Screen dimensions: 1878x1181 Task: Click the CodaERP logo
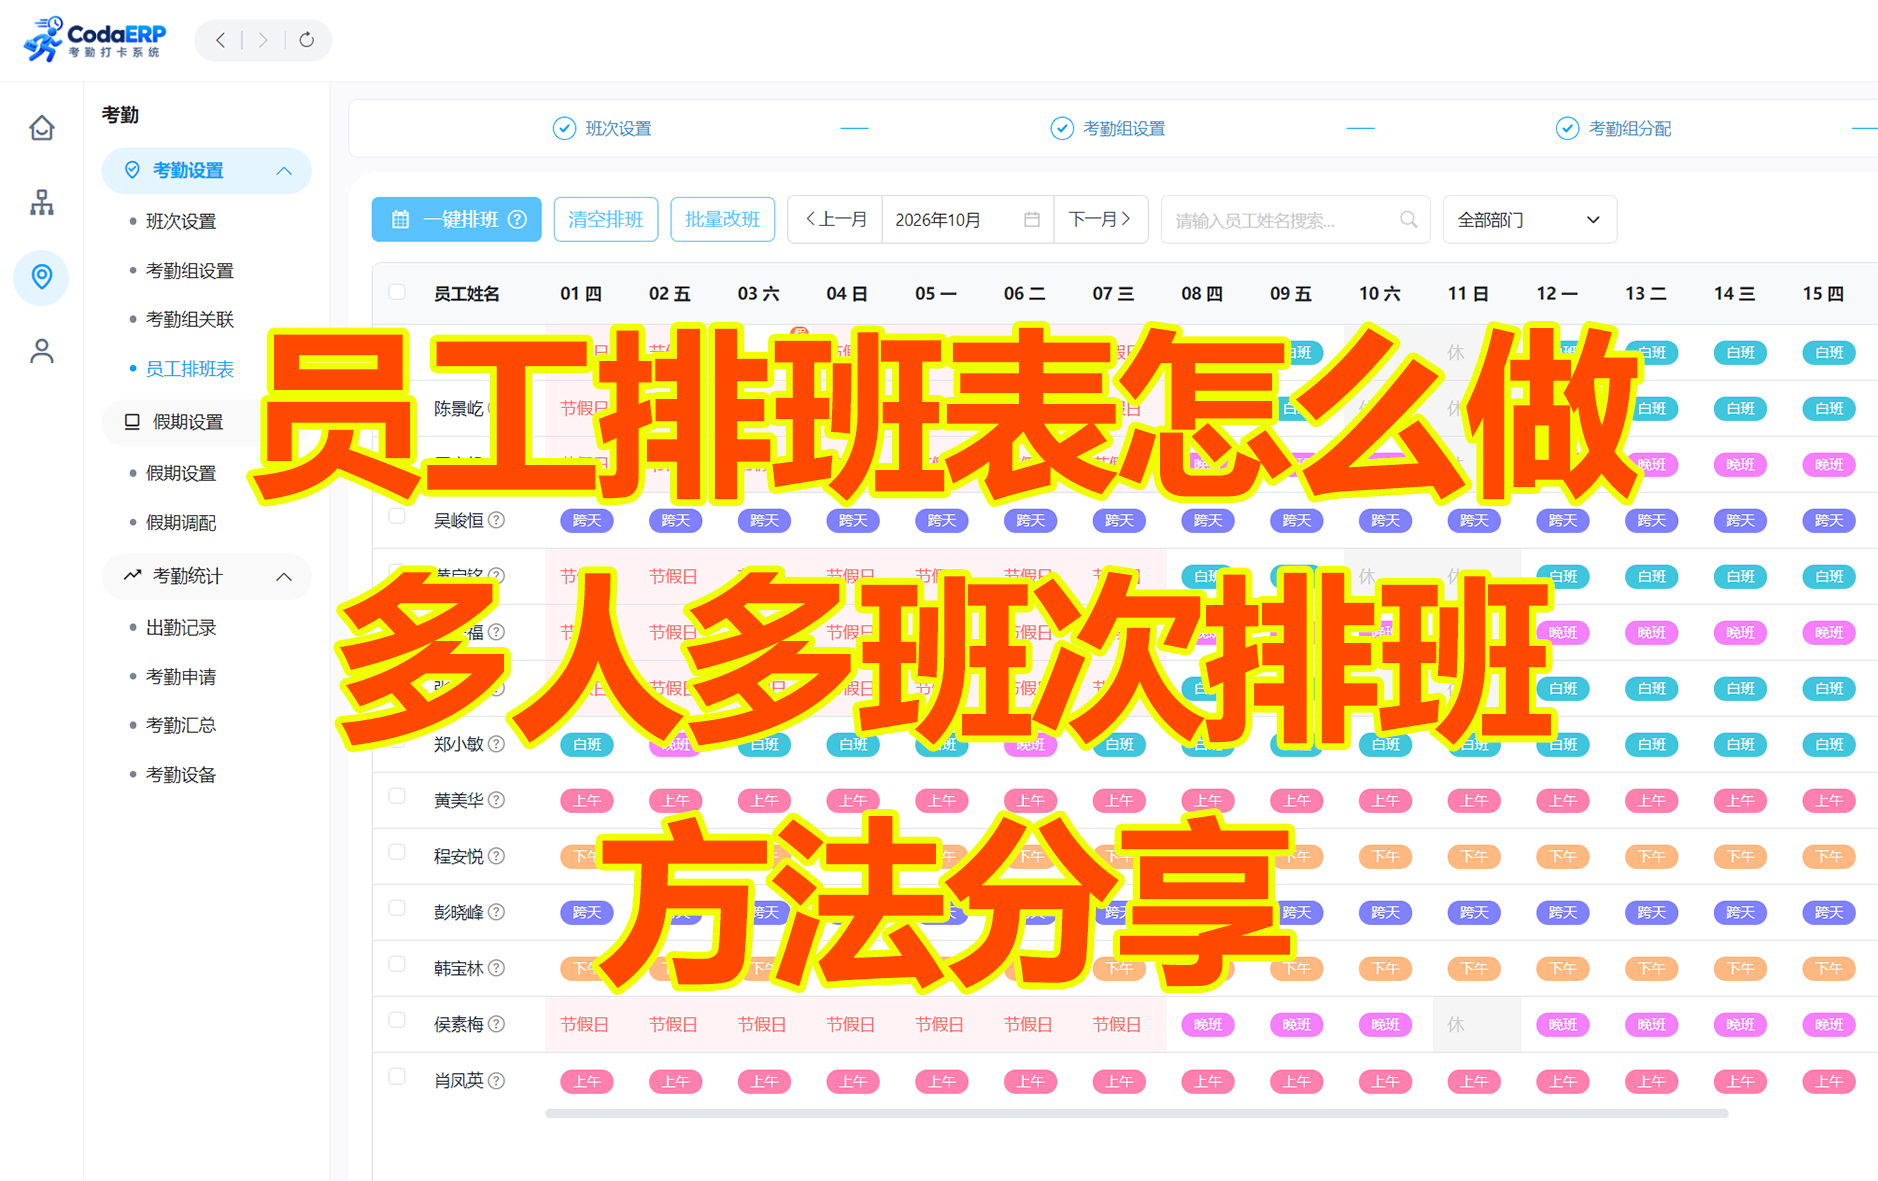(x=95, y=38)
